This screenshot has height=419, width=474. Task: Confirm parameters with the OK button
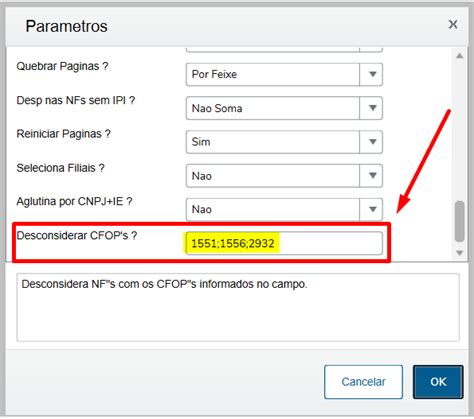pos(438,382)
